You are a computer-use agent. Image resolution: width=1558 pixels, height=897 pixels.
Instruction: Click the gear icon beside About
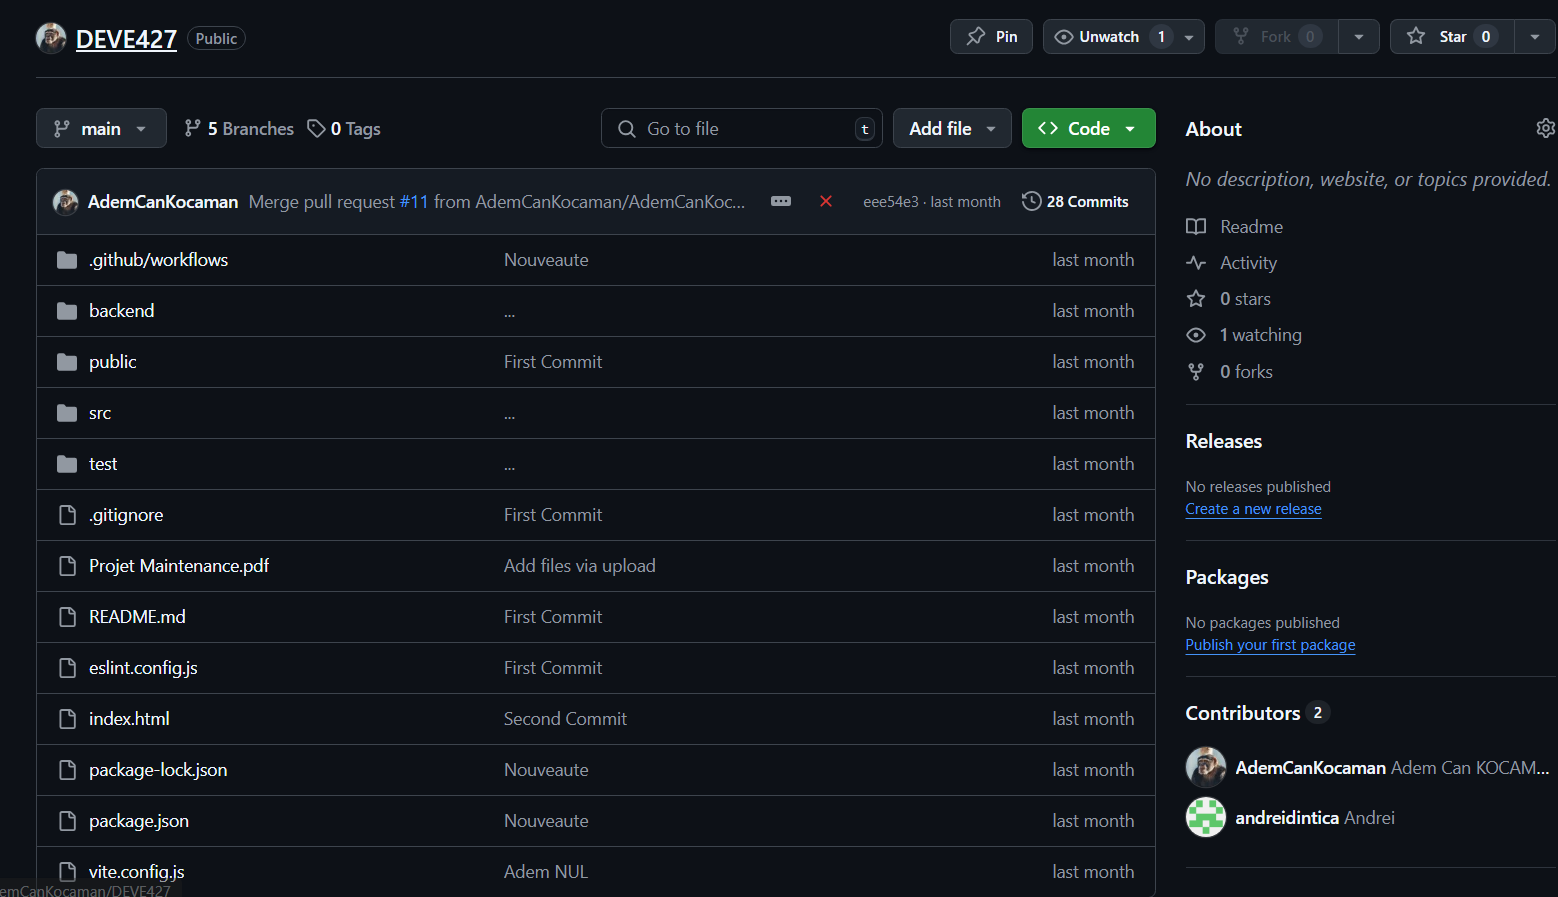tap(1545, 129)
